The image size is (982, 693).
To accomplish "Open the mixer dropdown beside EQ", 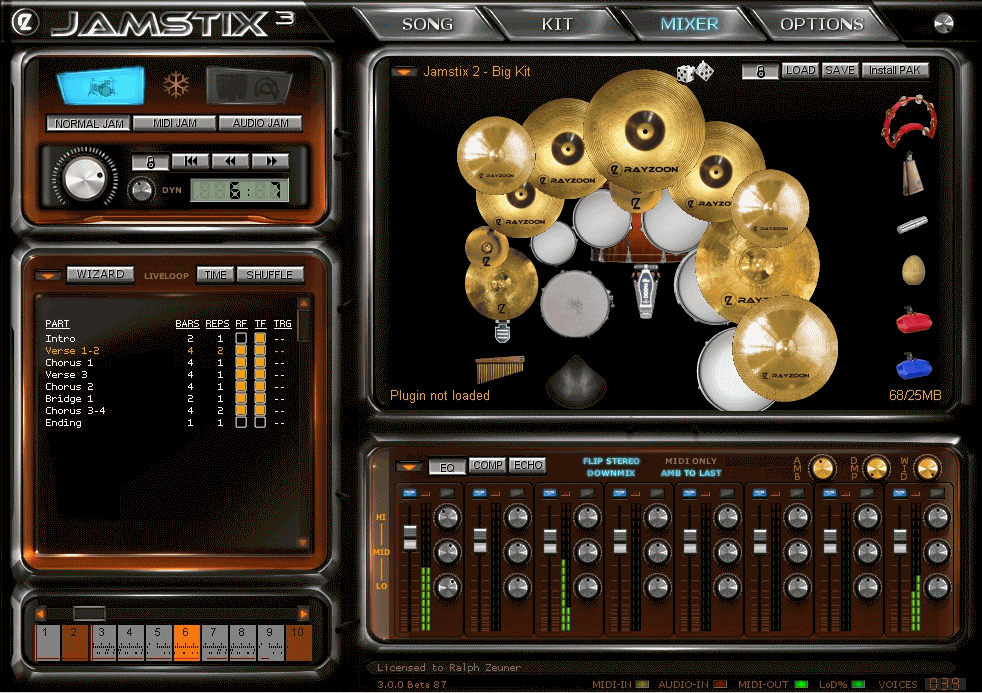I will 409,467.
